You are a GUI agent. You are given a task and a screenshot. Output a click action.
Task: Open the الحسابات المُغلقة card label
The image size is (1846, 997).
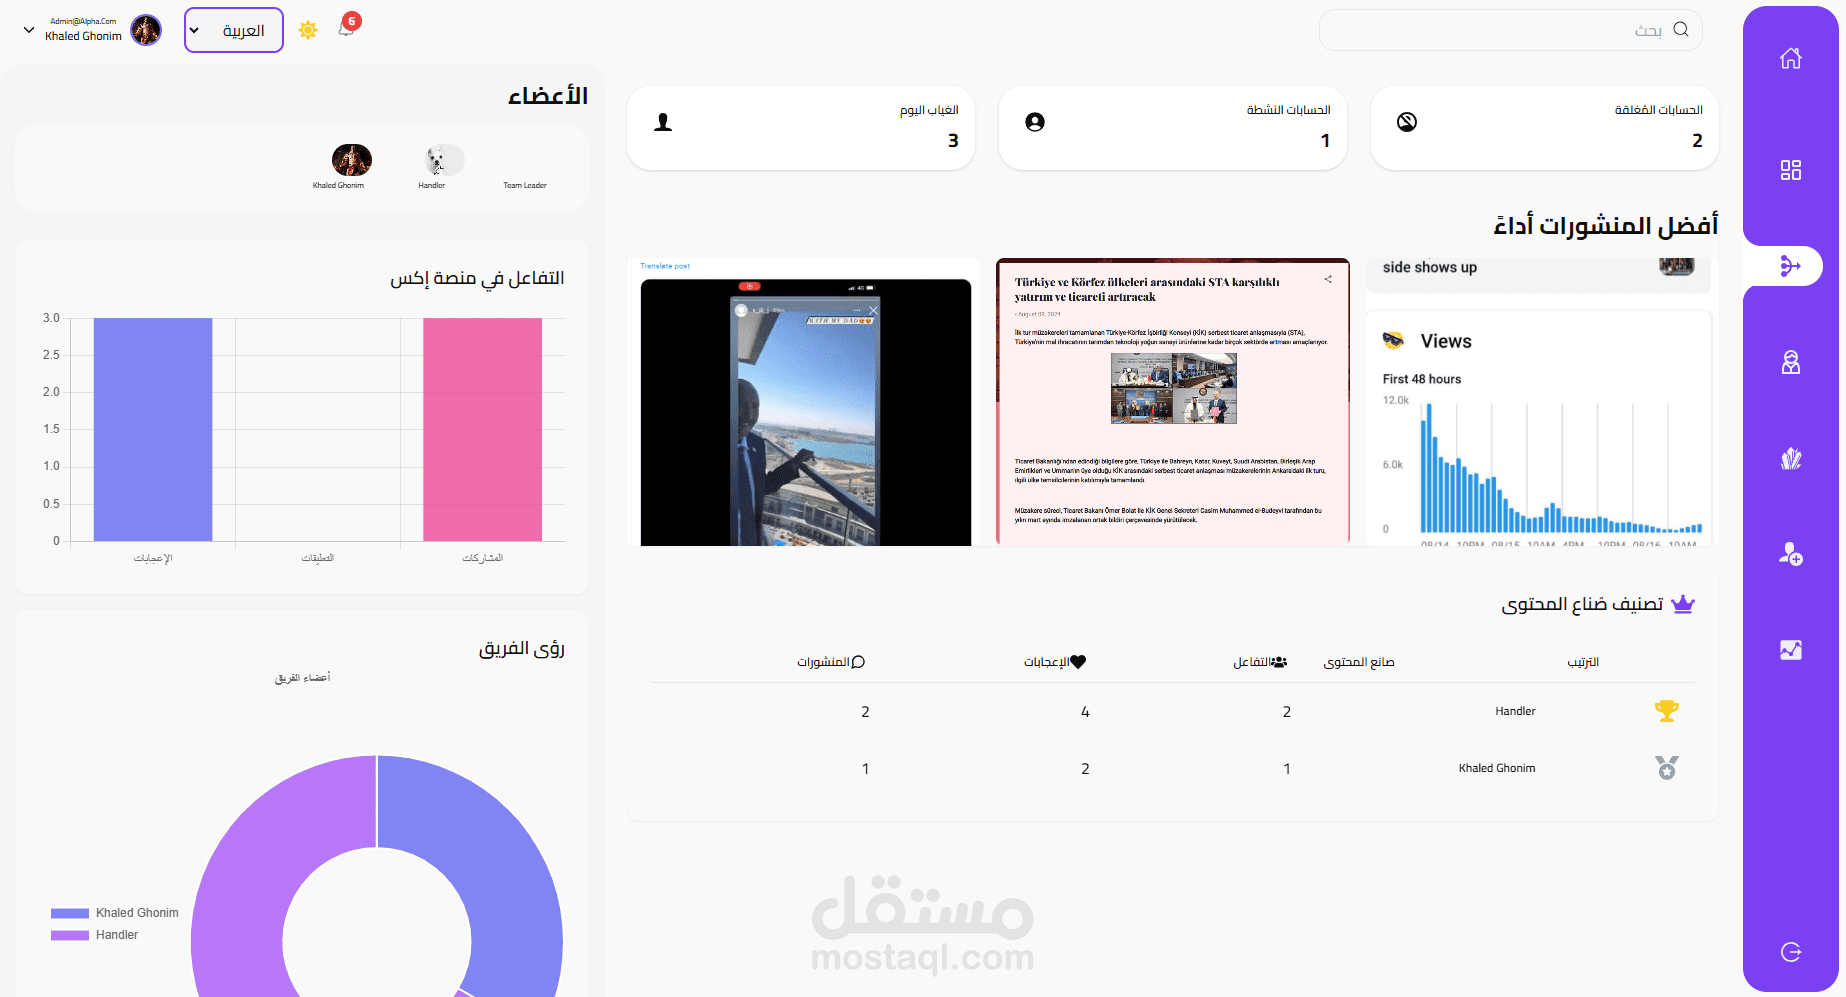pyautogui.click(x=1658, y=110)
